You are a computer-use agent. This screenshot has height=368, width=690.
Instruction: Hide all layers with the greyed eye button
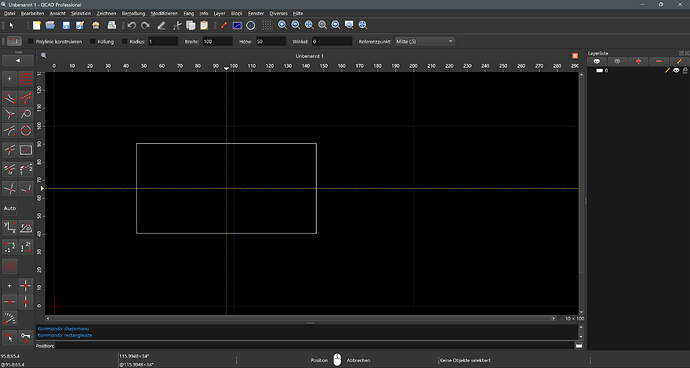click(617, 61)
